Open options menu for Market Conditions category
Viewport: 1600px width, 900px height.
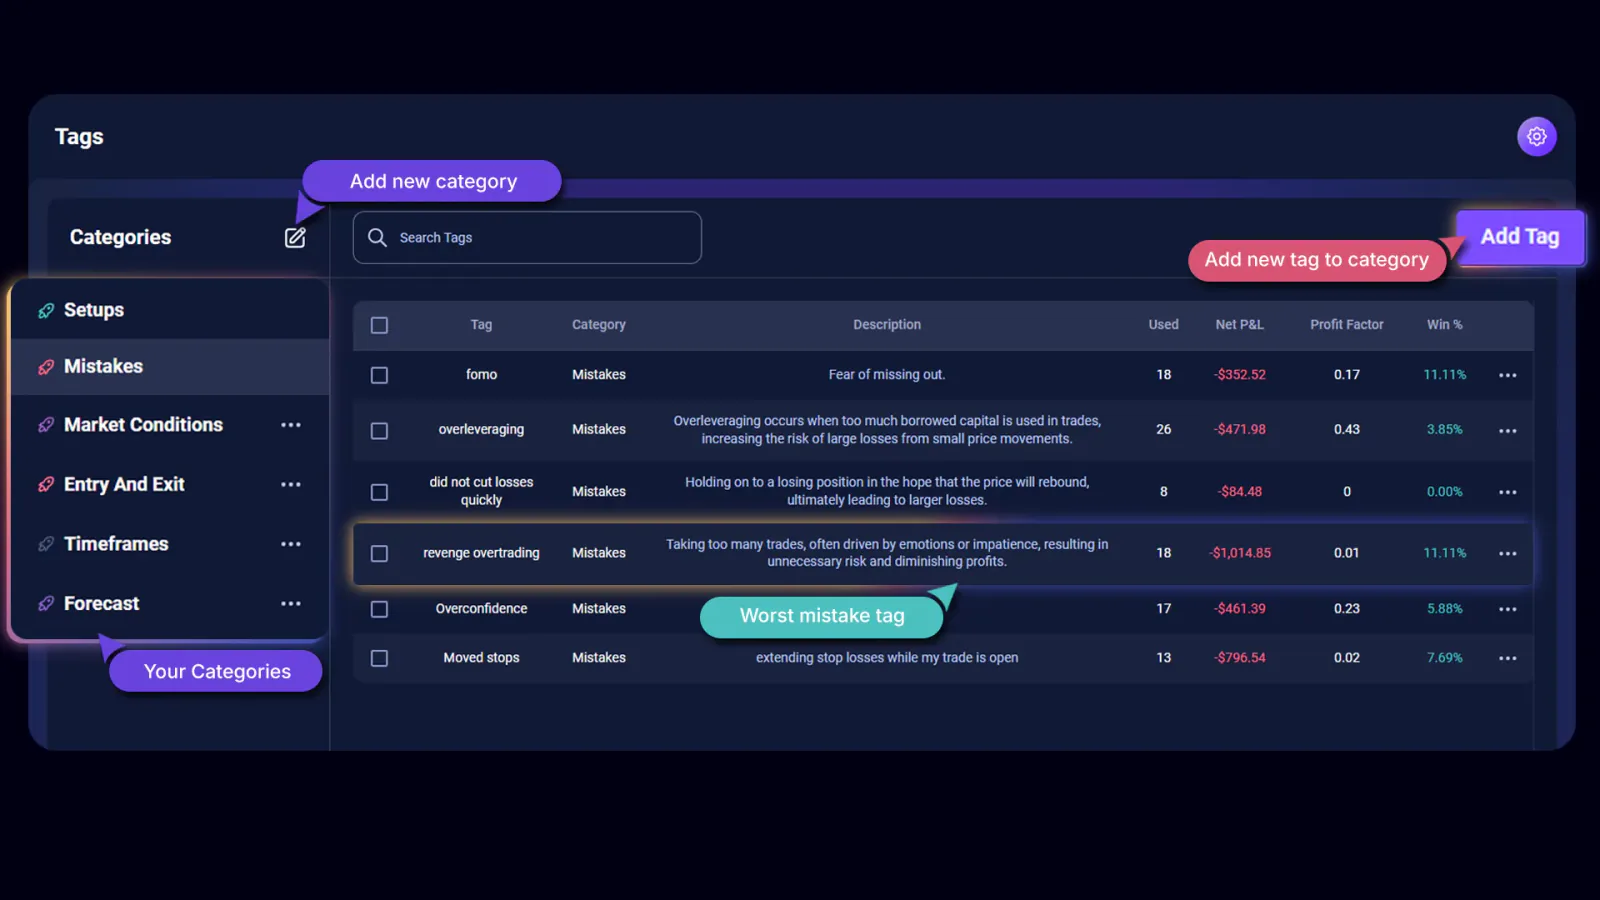point(291,425)
